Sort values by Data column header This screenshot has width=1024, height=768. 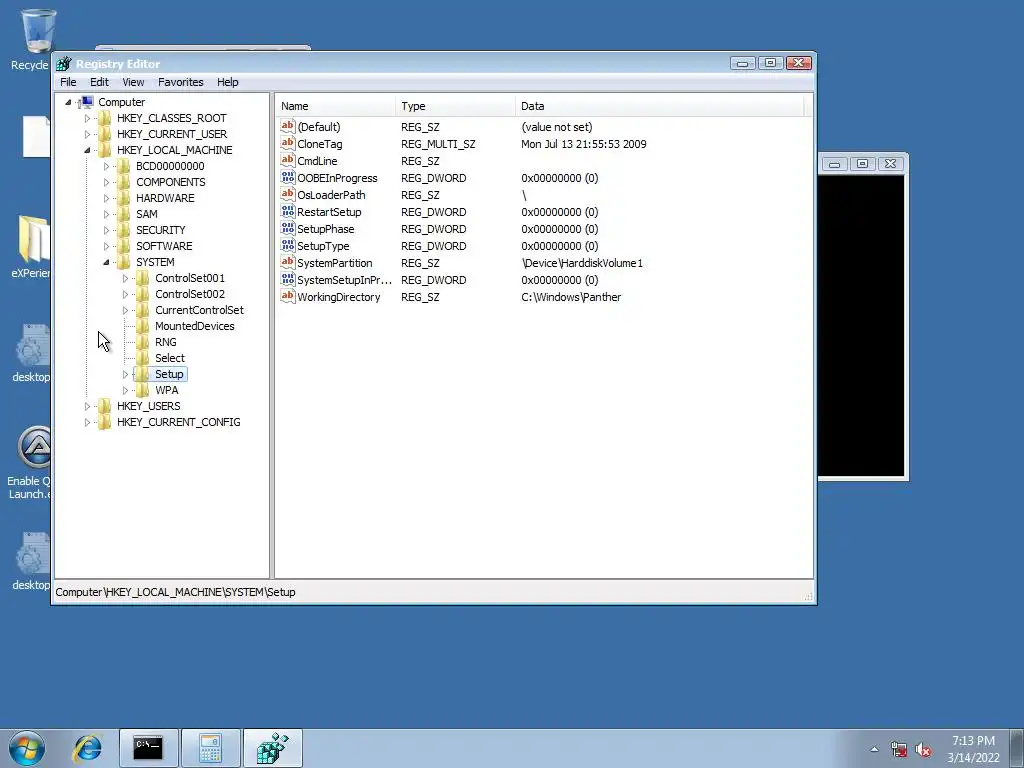point(660,106)
